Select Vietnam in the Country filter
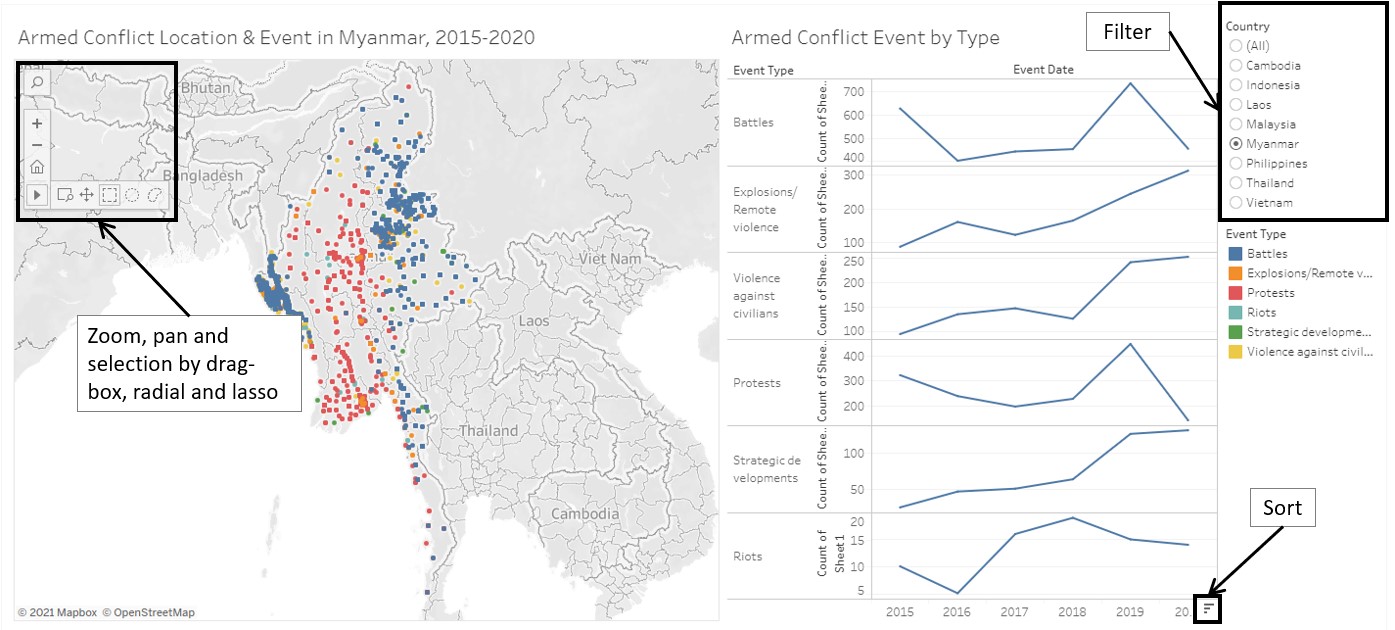Screen dimensions: 1395x630 pyautogui.click(x=1234, y=202)
